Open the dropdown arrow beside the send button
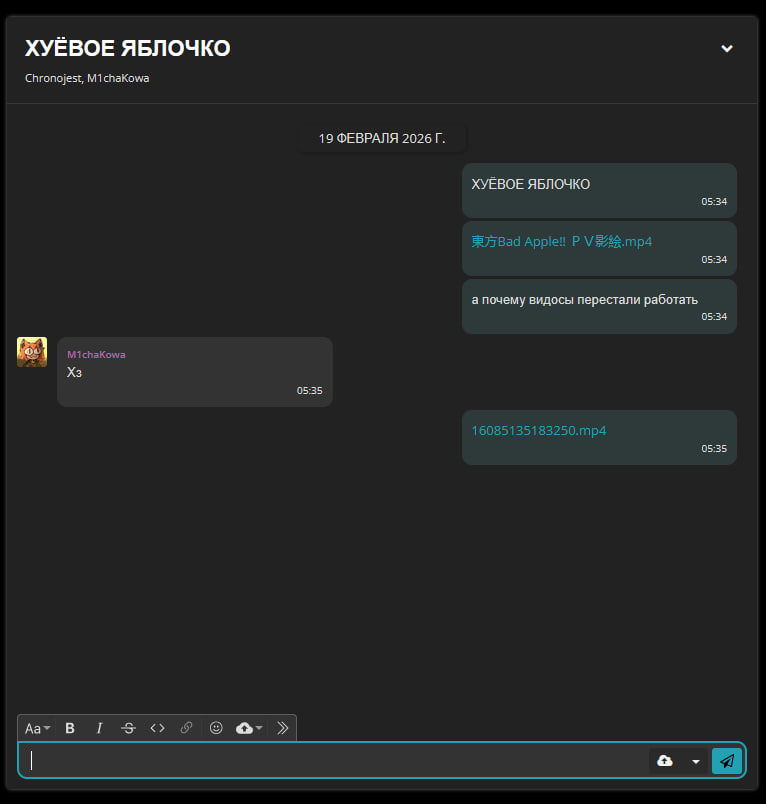The image size is (766, 804). pos(696,761)
